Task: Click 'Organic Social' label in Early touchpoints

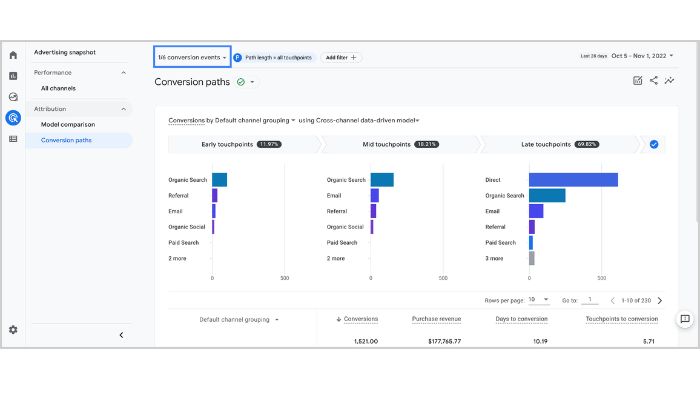Action: click(187, 227)
